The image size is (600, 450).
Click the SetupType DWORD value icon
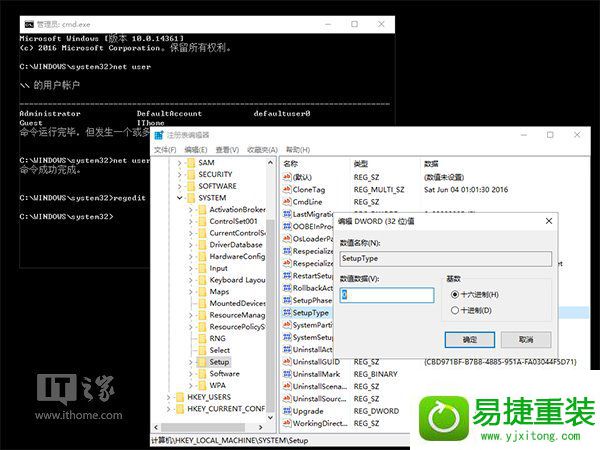coord(287,313)
